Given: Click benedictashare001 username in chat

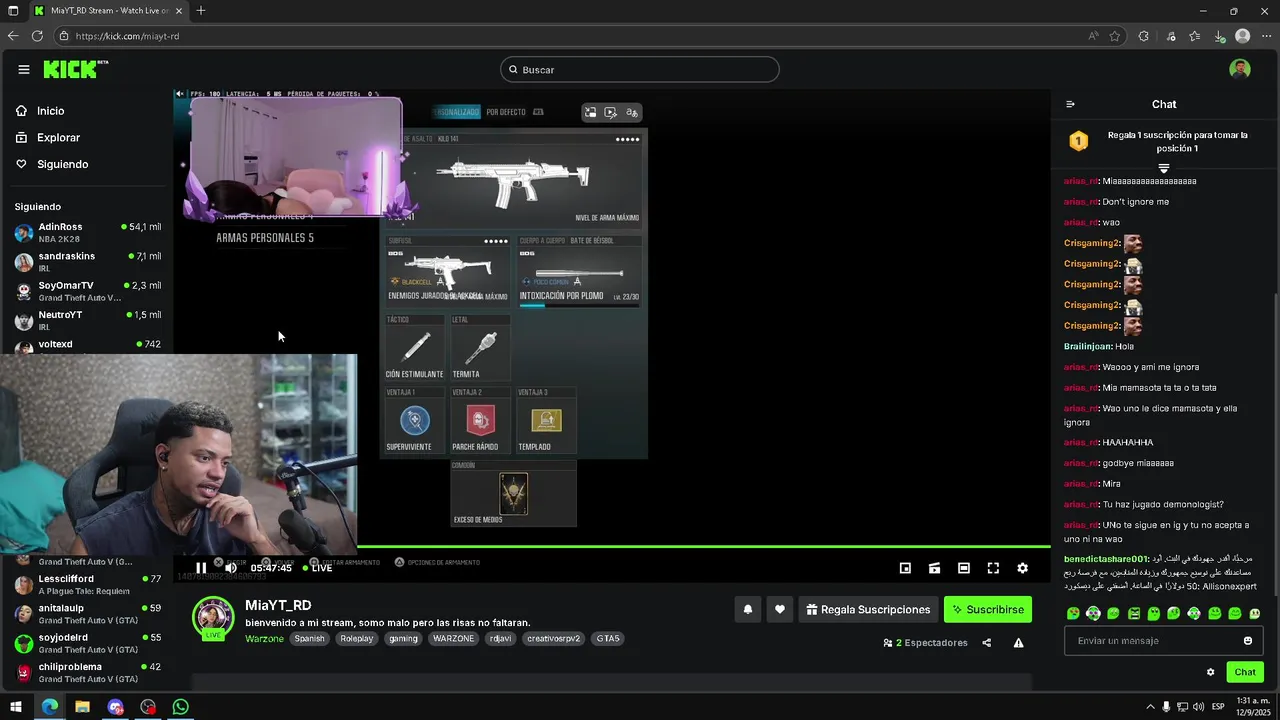Looking at the screenshot, I should [1106, 559].
